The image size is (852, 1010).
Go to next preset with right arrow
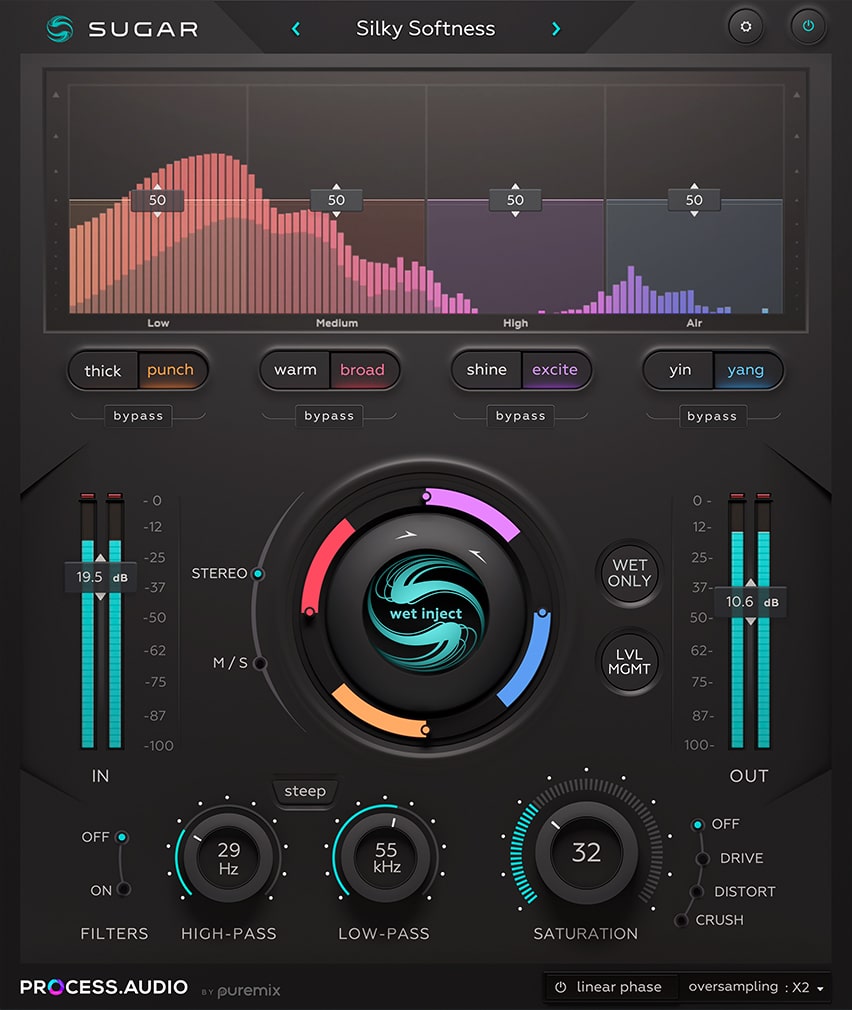point(556,29)
